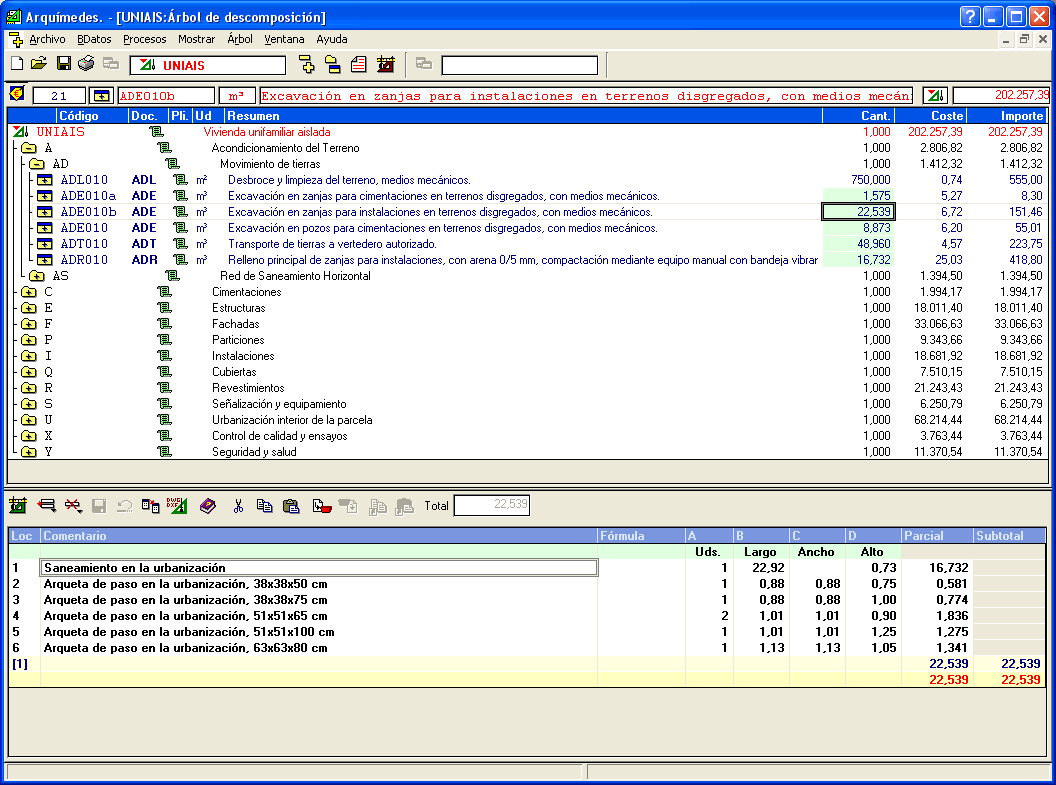Screen dimensions: 1056x785
Task: Expand chapter I Instalaciones folder
Action: pos(28,356)
